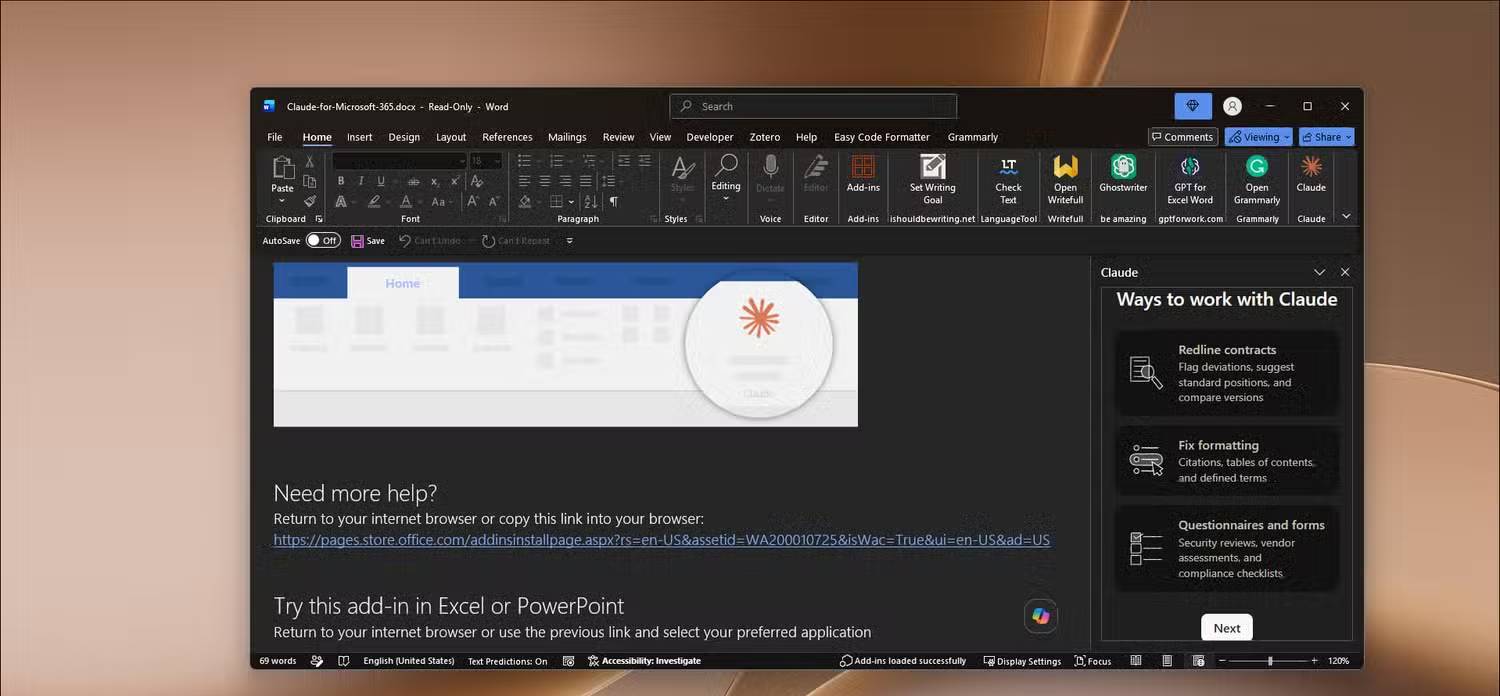
Task: Open the Zotero tab
Action: (765, 137)
